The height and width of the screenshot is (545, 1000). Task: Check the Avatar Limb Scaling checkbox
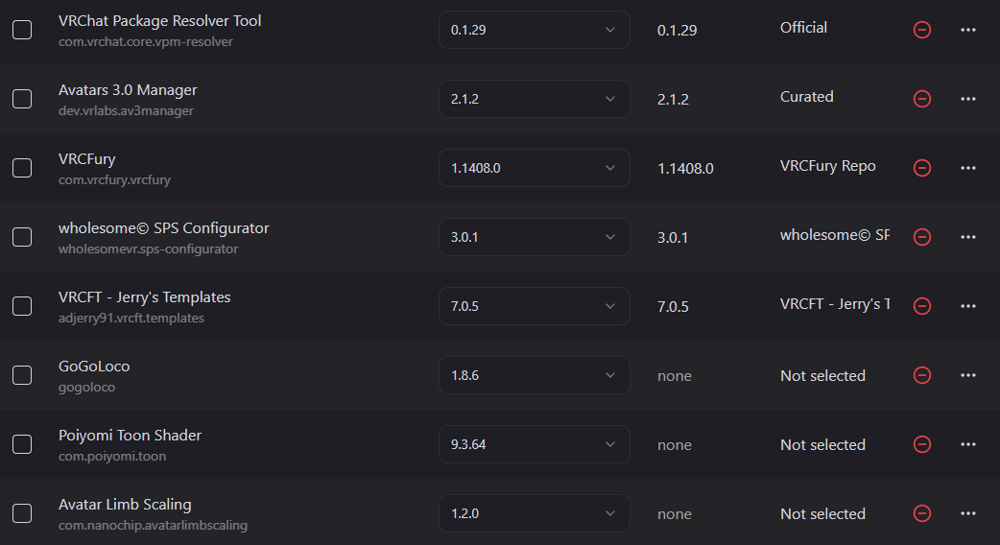click(x=22, y=513)
